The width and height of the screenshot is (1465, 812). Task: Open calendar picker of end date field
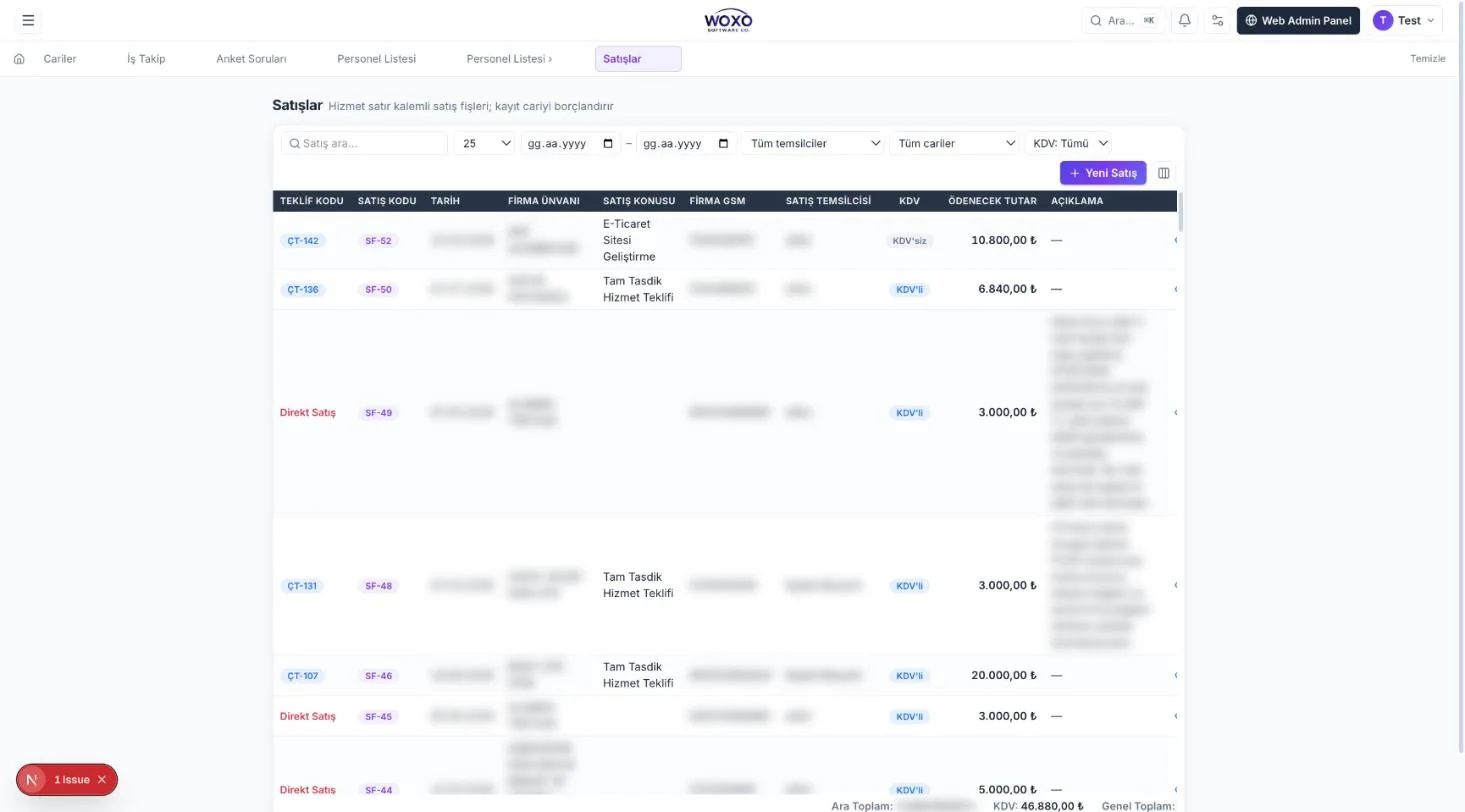[x=724, y=143]
